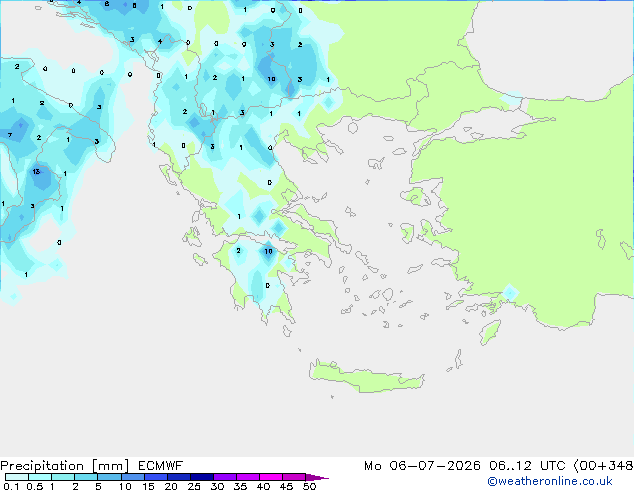This screenshot has width=634, height=490.
Task: Click the 35–40 mm legend swatch
Action: coord(248,477)
